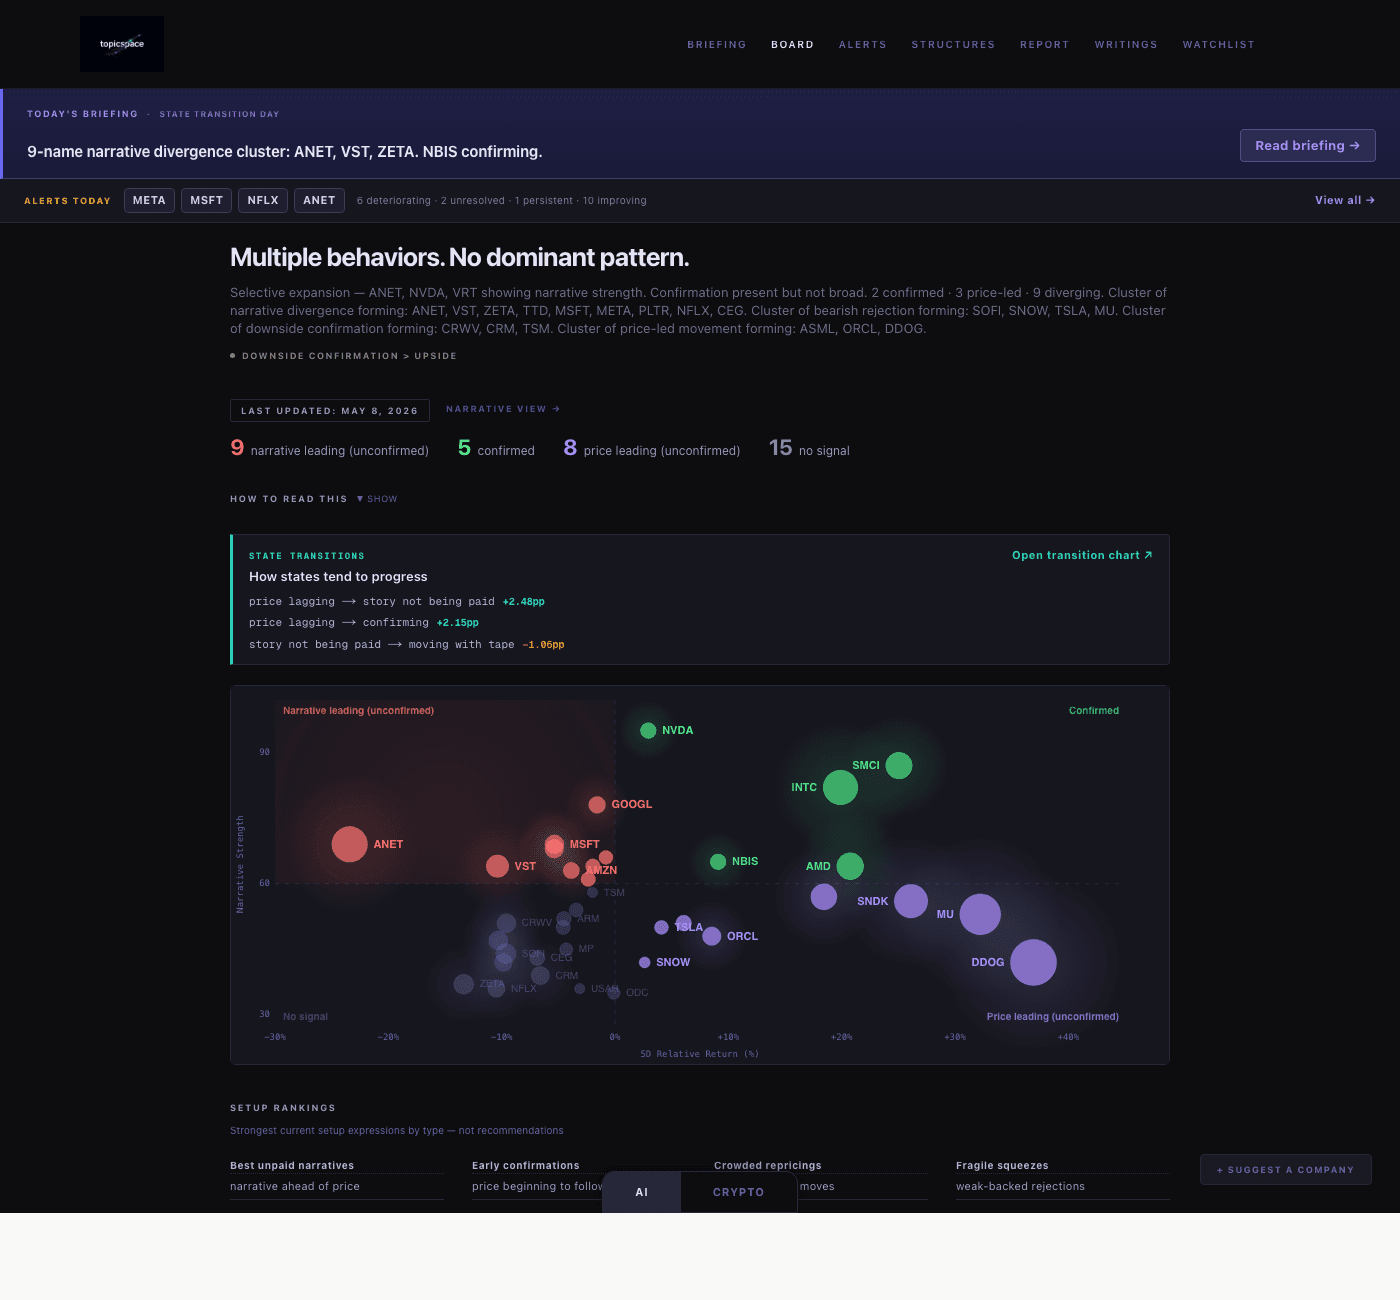Expand How to read this section
Screen dimensions: 1400x1300
click(377, 499)
